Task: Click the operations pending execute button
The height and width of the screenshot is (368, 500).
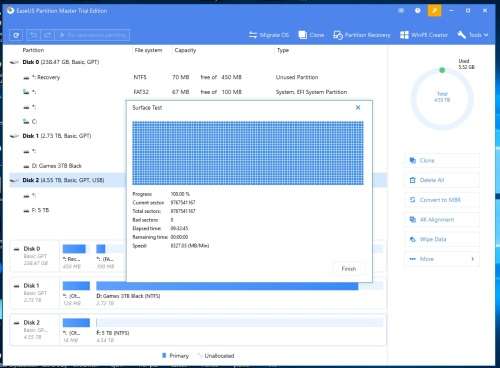Action: click(x=92, y=35)
